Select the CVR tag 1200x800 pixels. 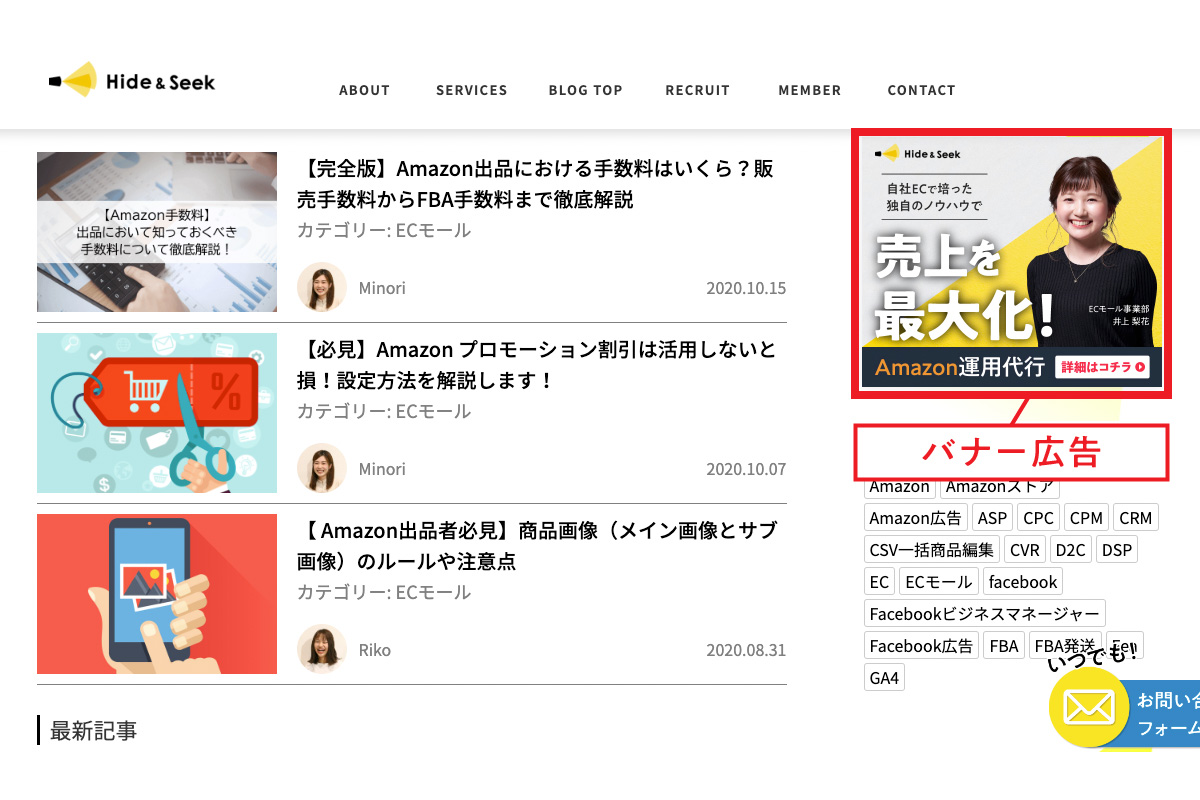pos(1025,550)
